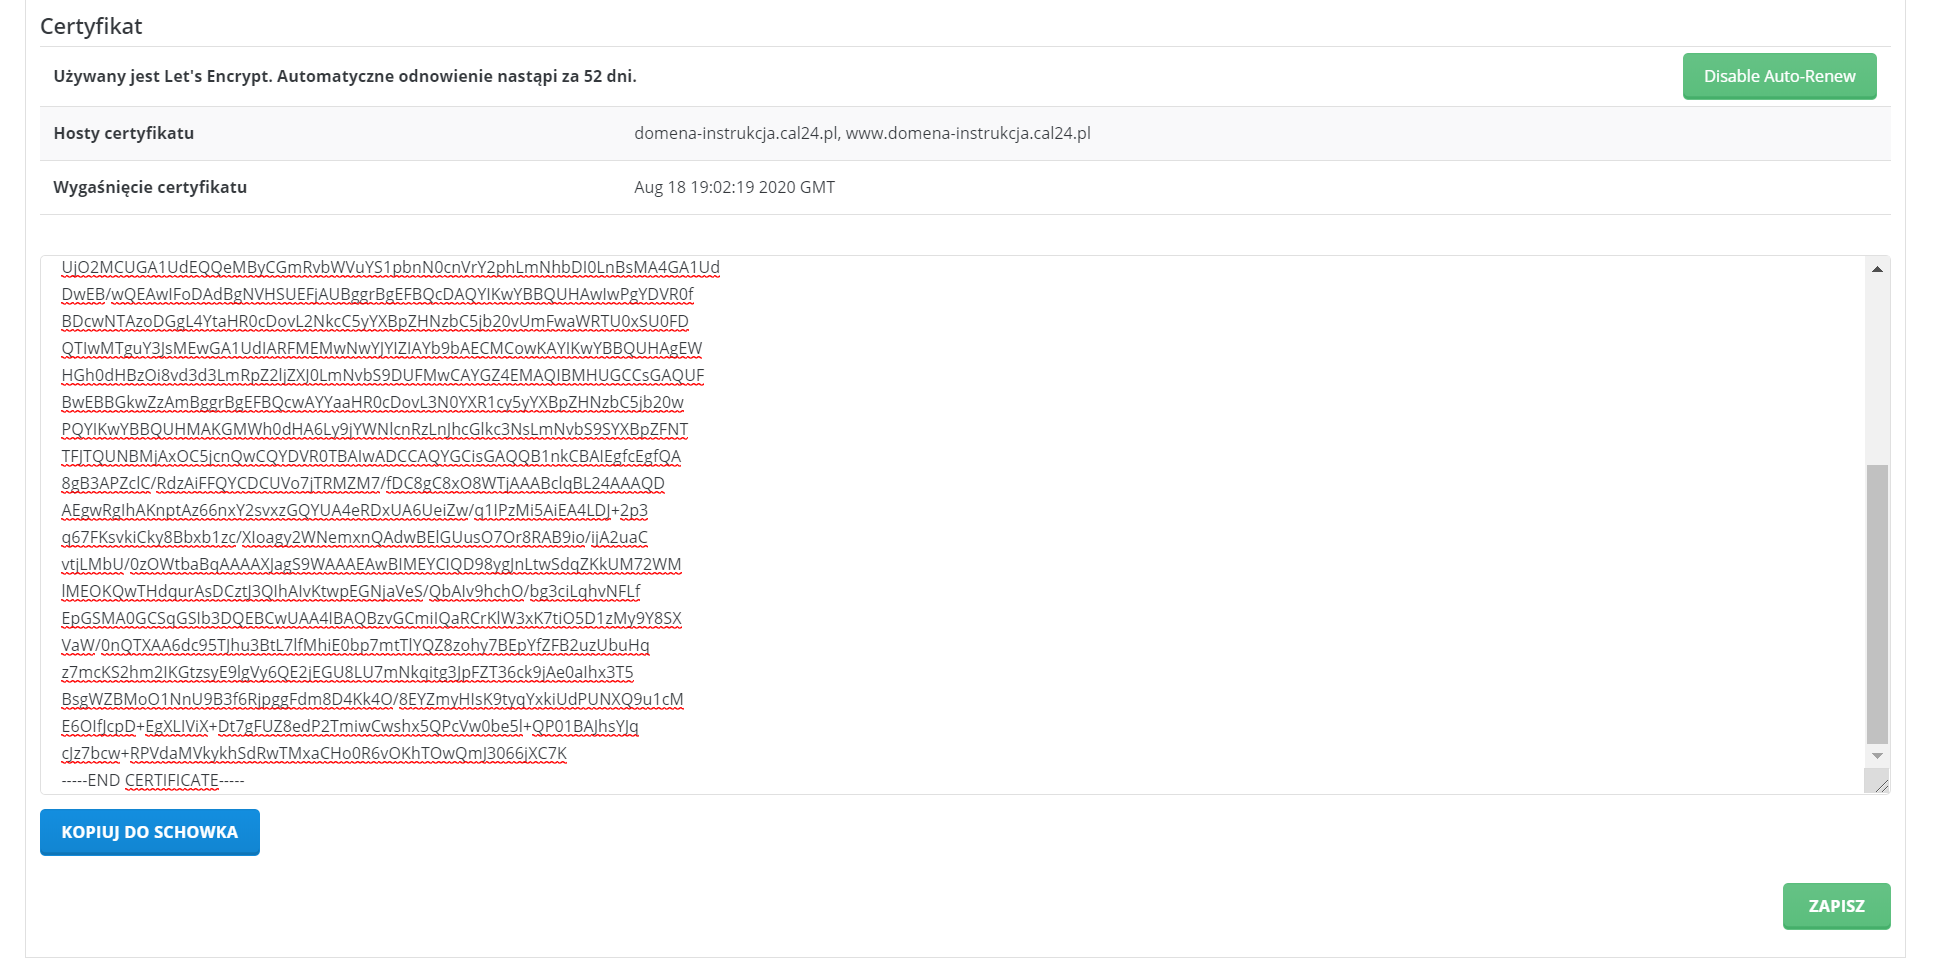Click certificate line starting with 'q67FKsvkiCky8Bbxb1zc'
This screenshot has height=970, width=1944.
point(355,537)
